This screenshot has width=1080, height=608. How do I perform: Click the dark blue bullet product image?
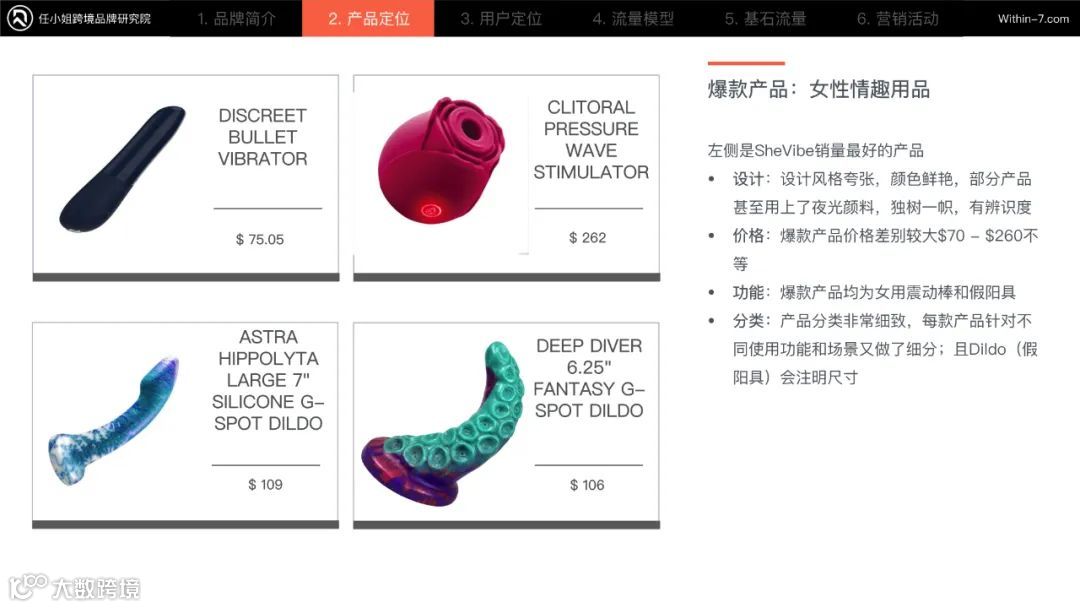(123, 169)
